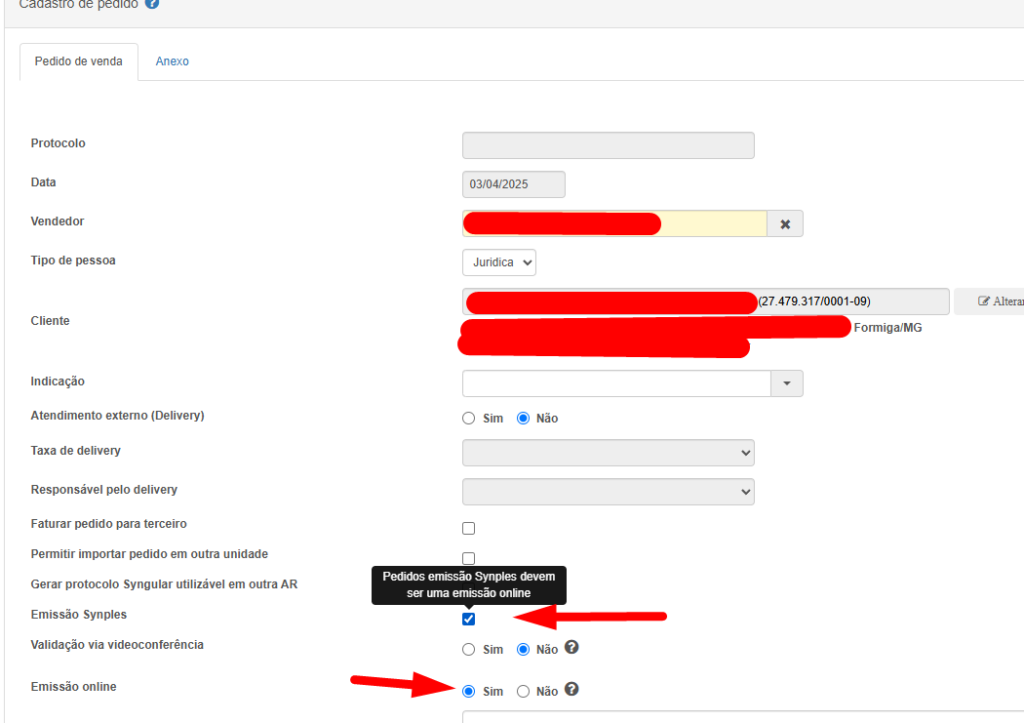Choose Sim for Validação via videoconferência
This screenshot has height=723, width=1024.
469,649
